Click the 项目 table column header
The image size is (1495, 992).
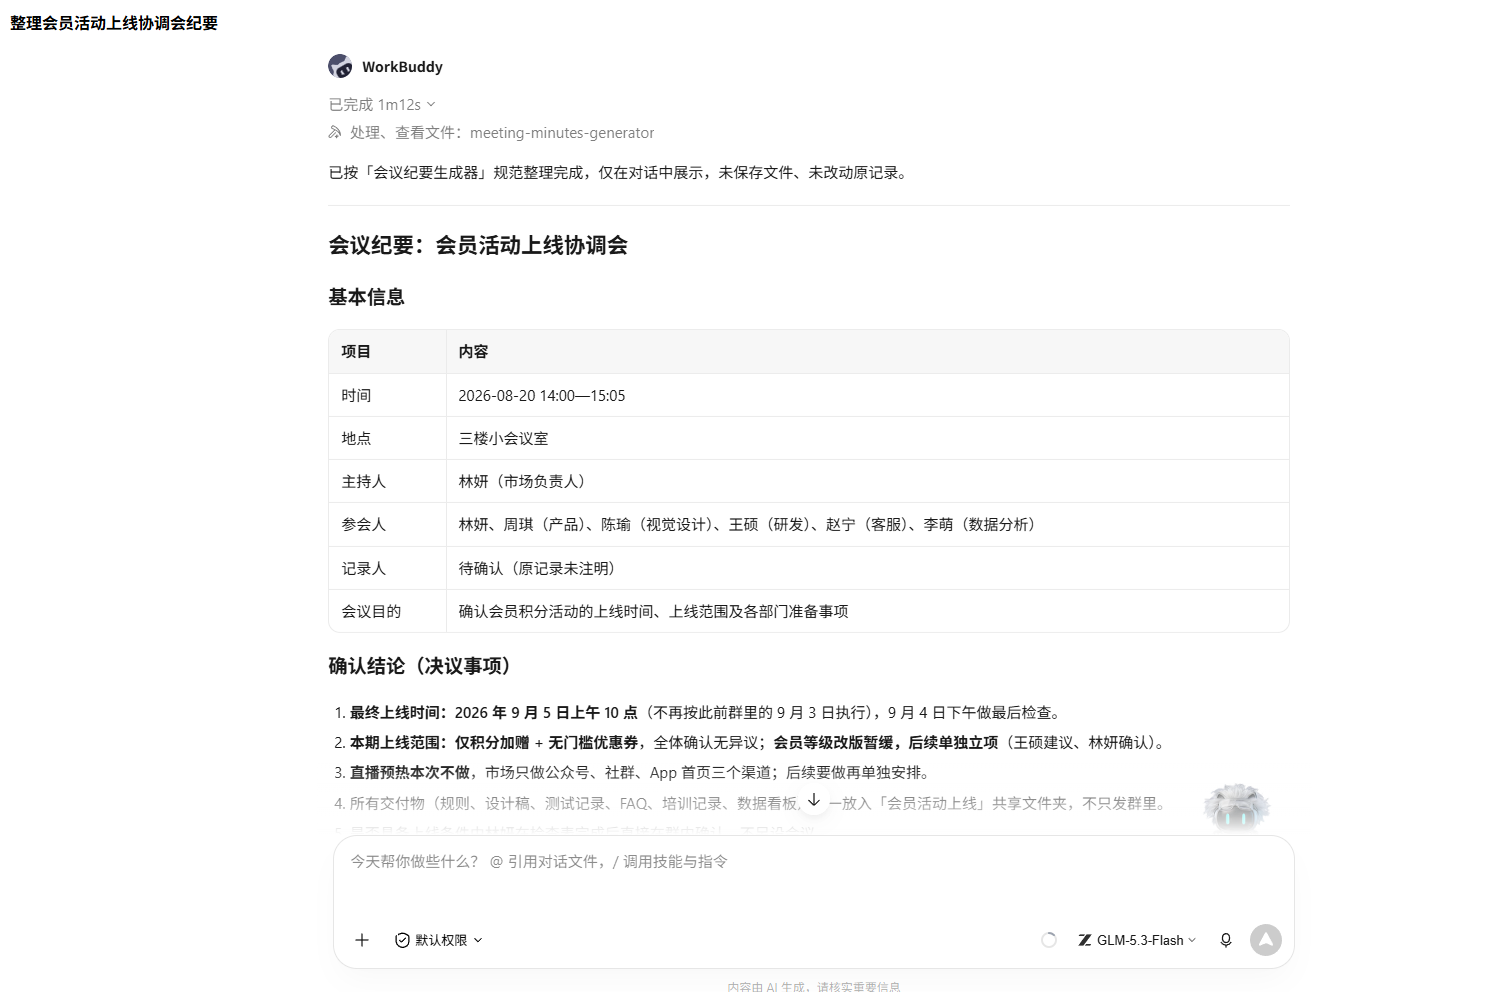click(x=387, y=352)
